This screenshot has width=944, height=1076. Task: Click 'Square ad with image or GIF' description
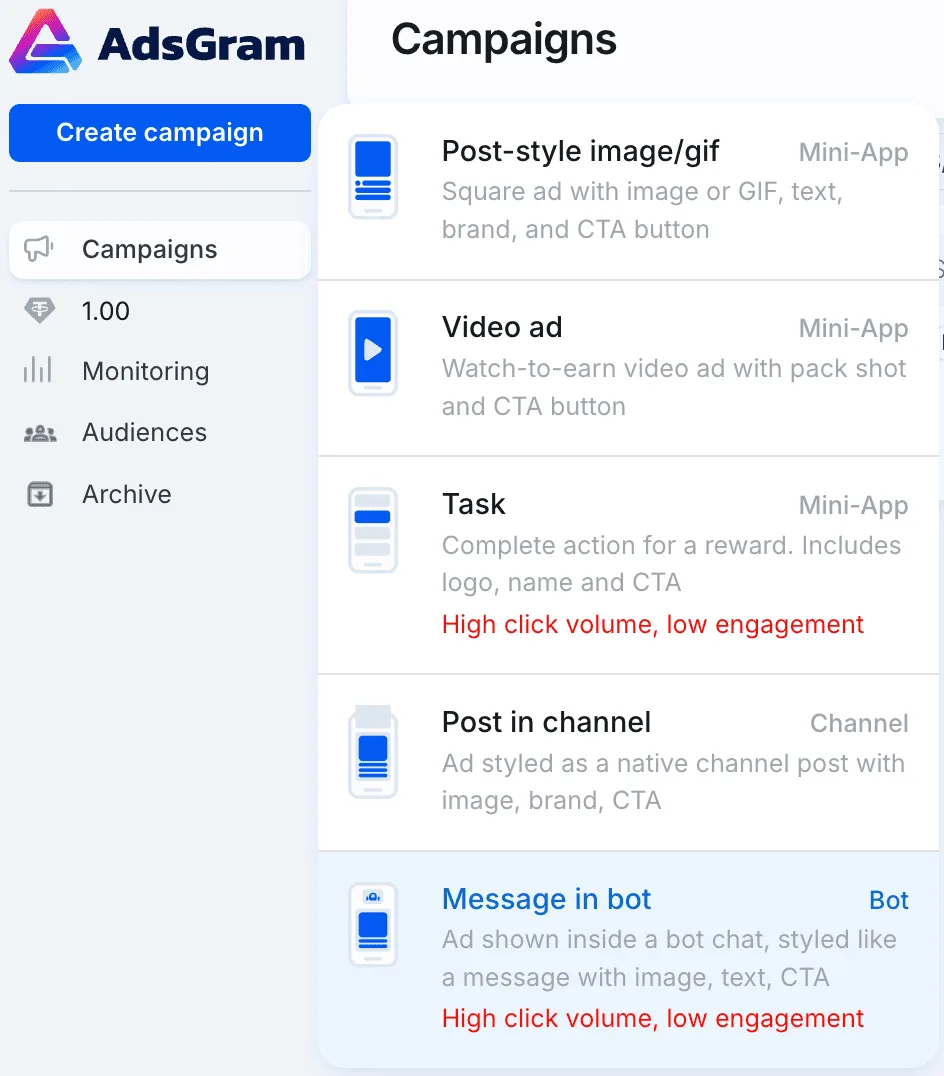[x=642, y=210]
